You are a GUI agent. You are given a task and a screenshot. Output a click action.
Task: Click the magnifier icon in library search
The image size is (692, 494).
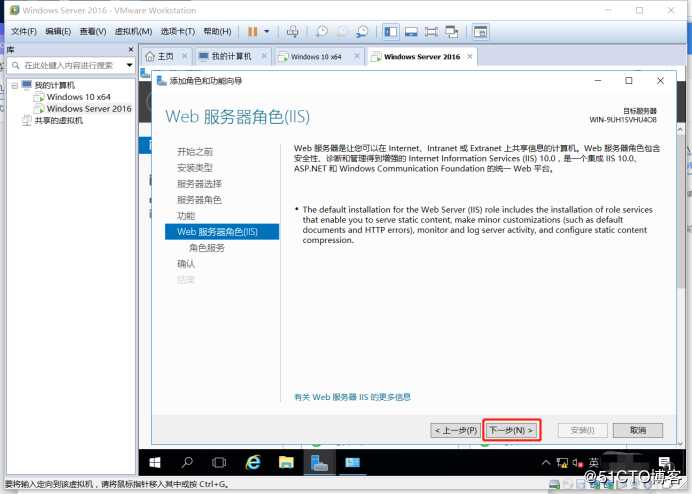[15, 65]
